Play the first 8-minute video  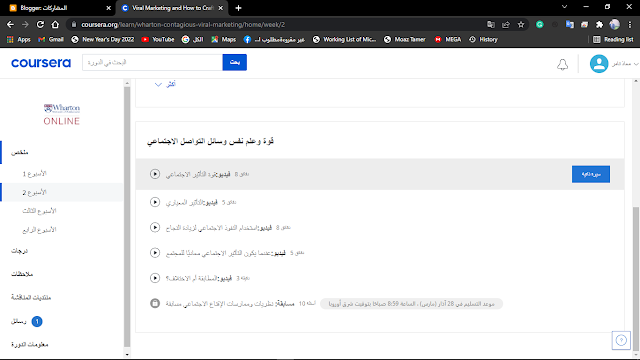155,174
